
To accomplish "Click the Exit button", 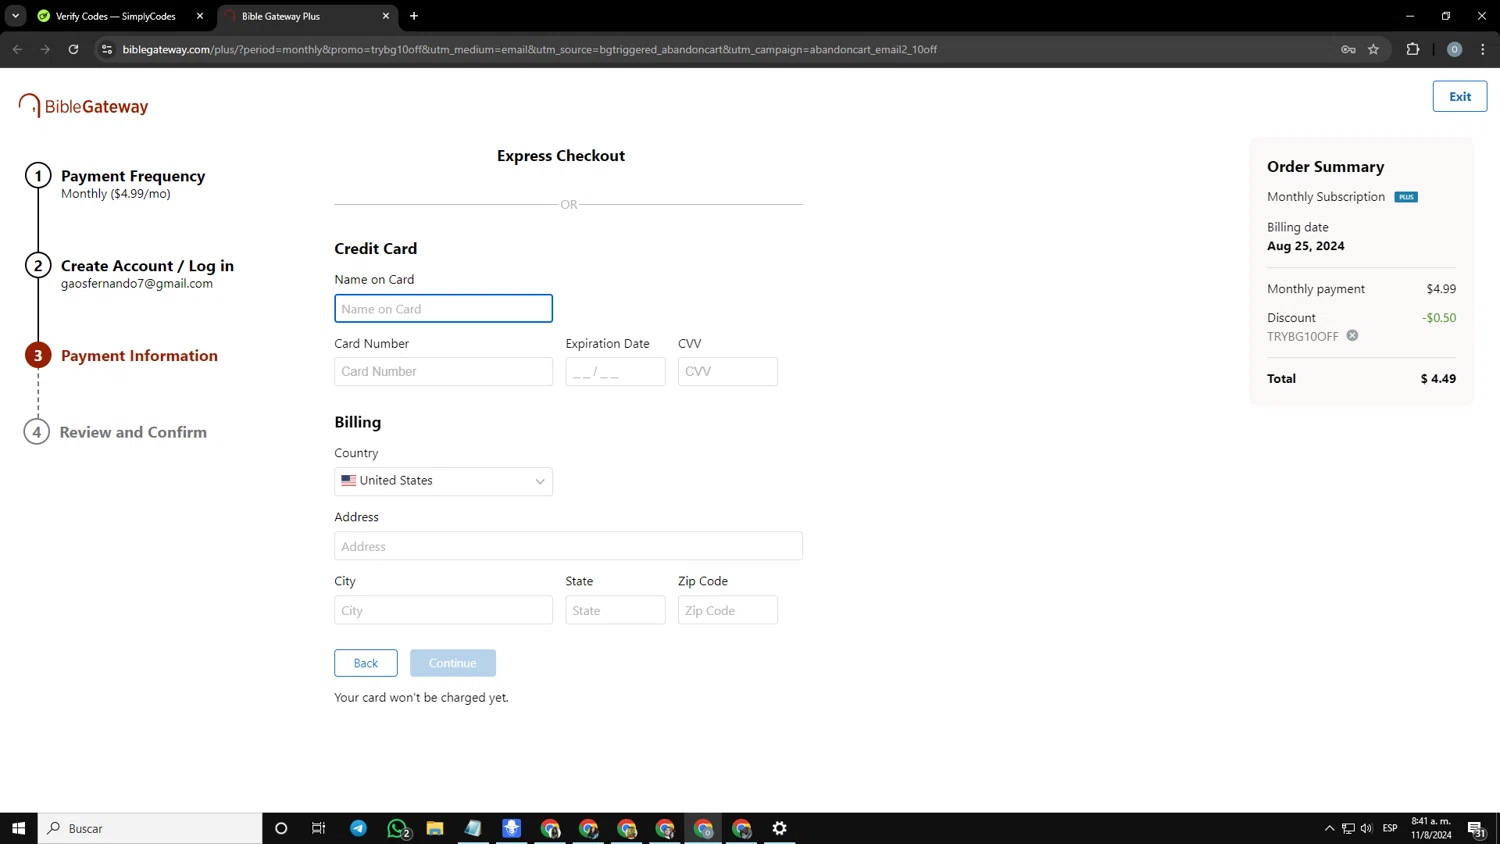I will click(1459, 96).
